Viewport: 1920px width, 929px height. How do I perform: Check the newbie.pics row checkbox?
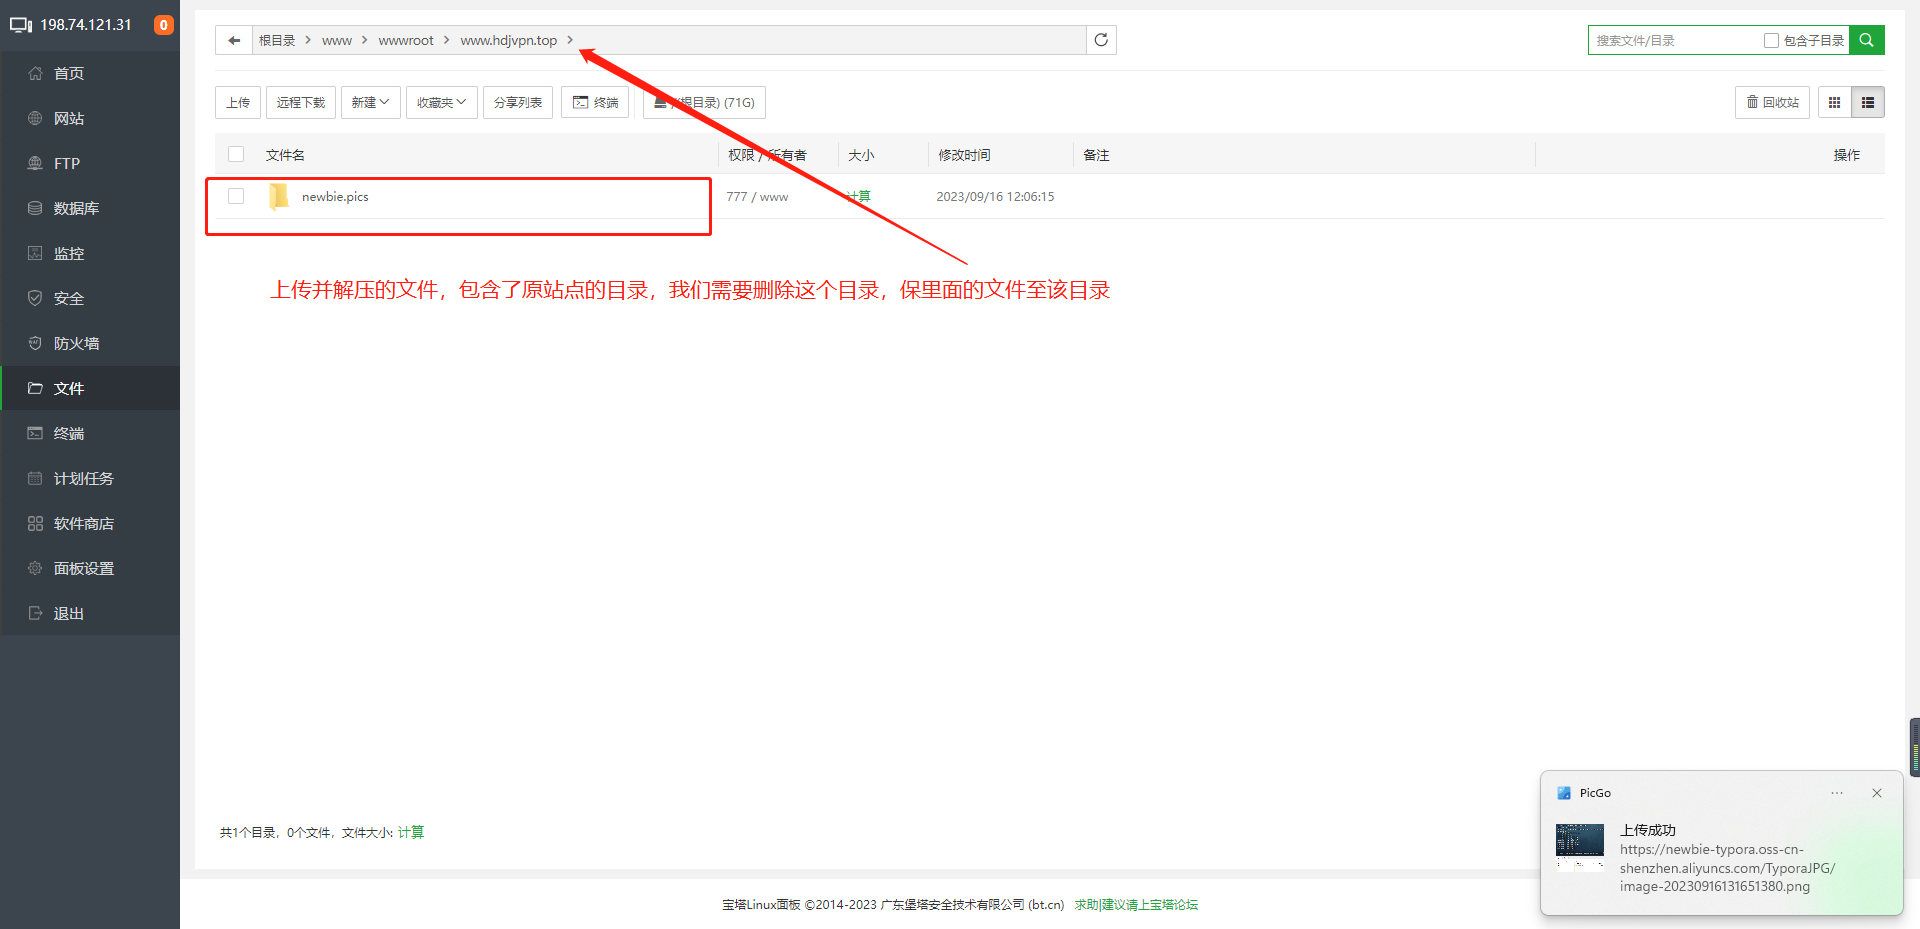pos(236,196)
